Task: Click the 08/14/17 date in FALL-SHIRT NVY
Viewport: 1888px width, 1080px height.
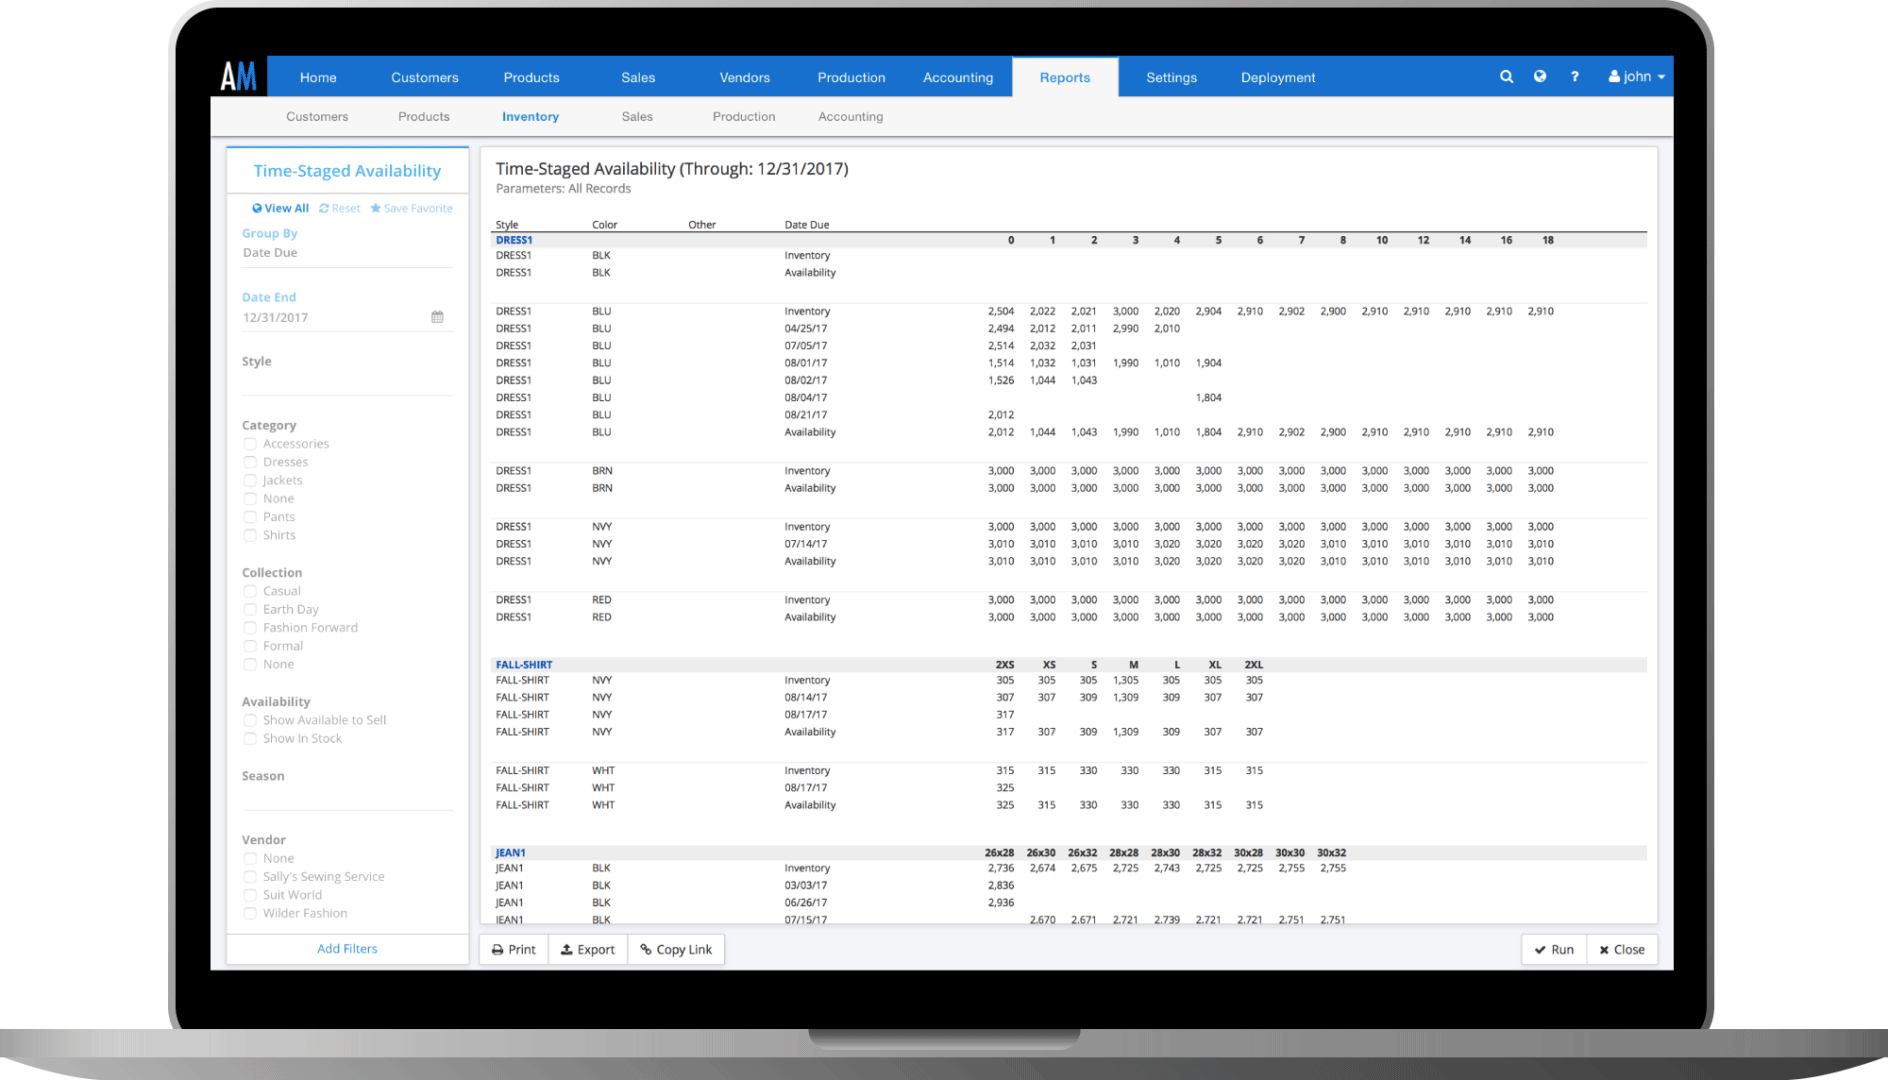Action: tap(806, 697)
